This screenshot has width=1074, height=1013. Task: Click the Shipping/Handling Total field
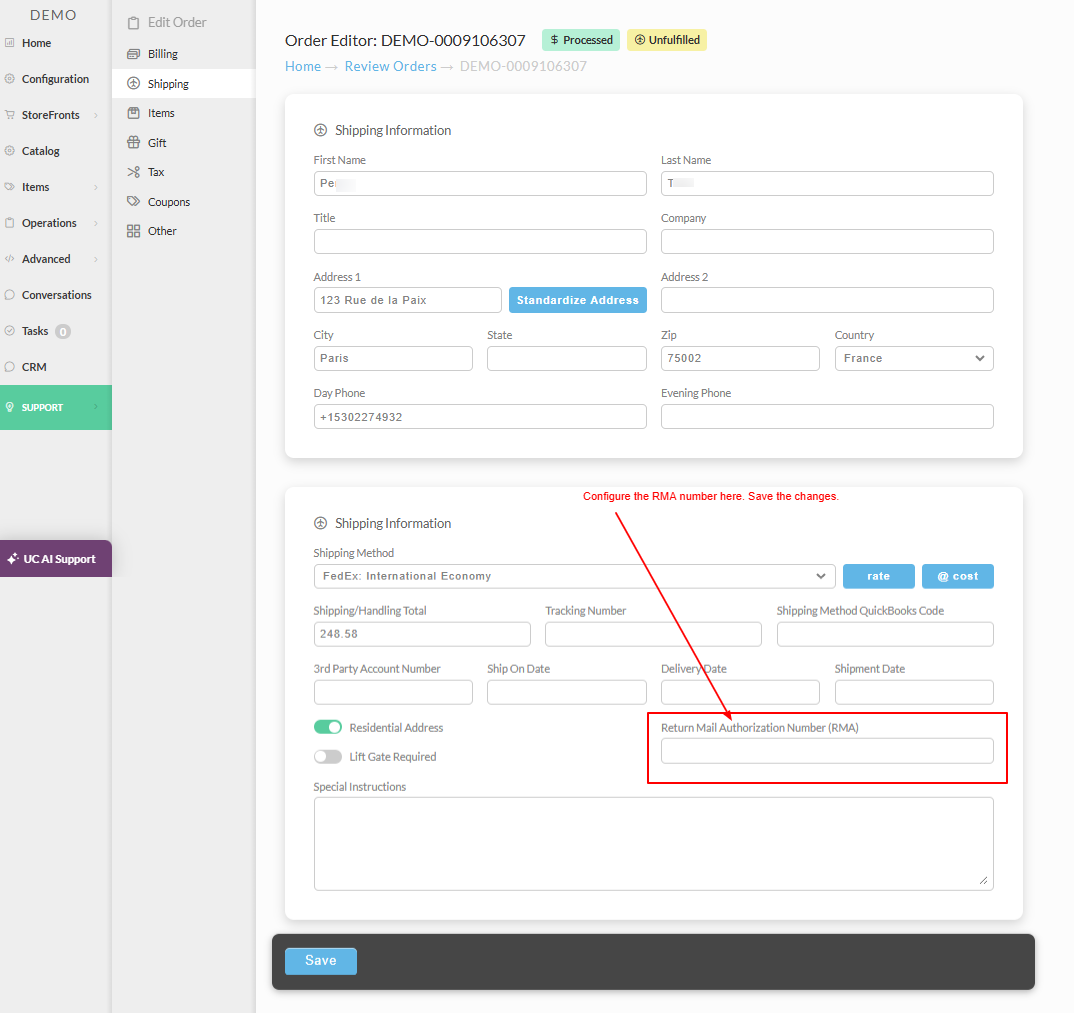pos(422,634)
